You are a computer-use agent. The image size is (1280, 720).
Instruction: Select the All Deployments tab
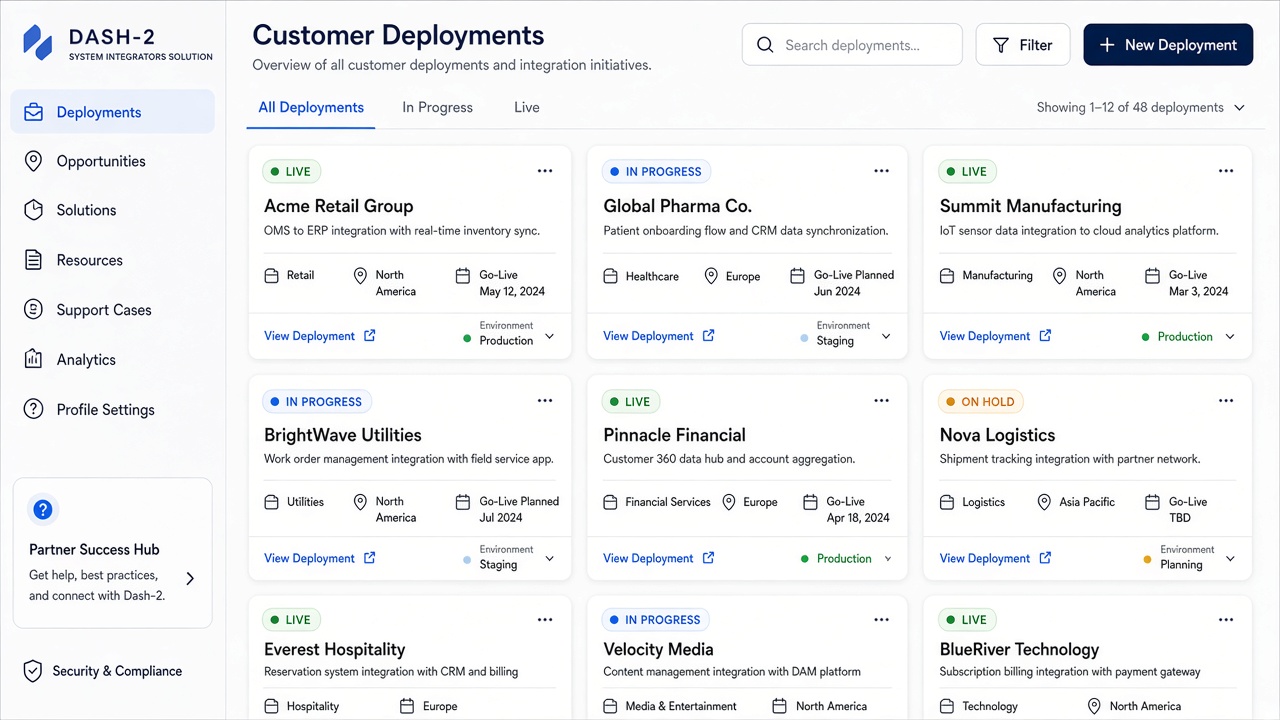coord(311,107)
